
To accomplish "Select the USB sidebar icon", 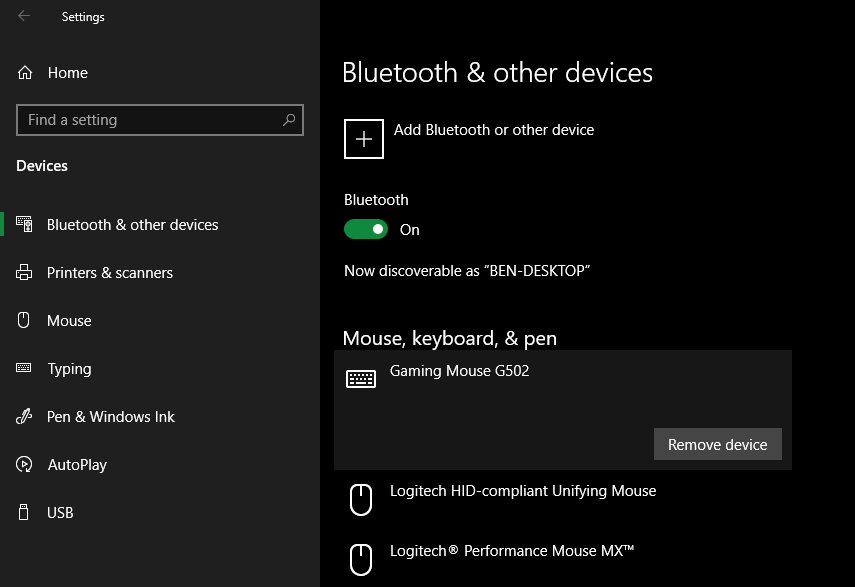I will tap(25, 512).
